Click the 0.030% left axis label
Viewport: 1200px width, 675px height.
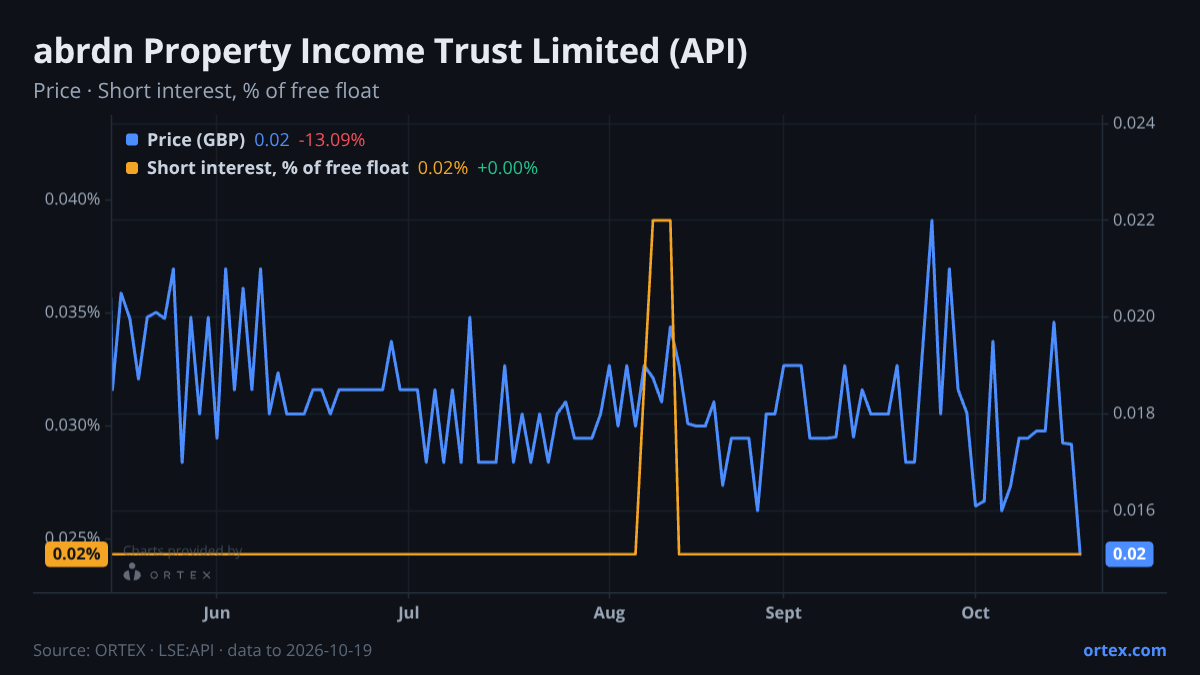(73, 425)
